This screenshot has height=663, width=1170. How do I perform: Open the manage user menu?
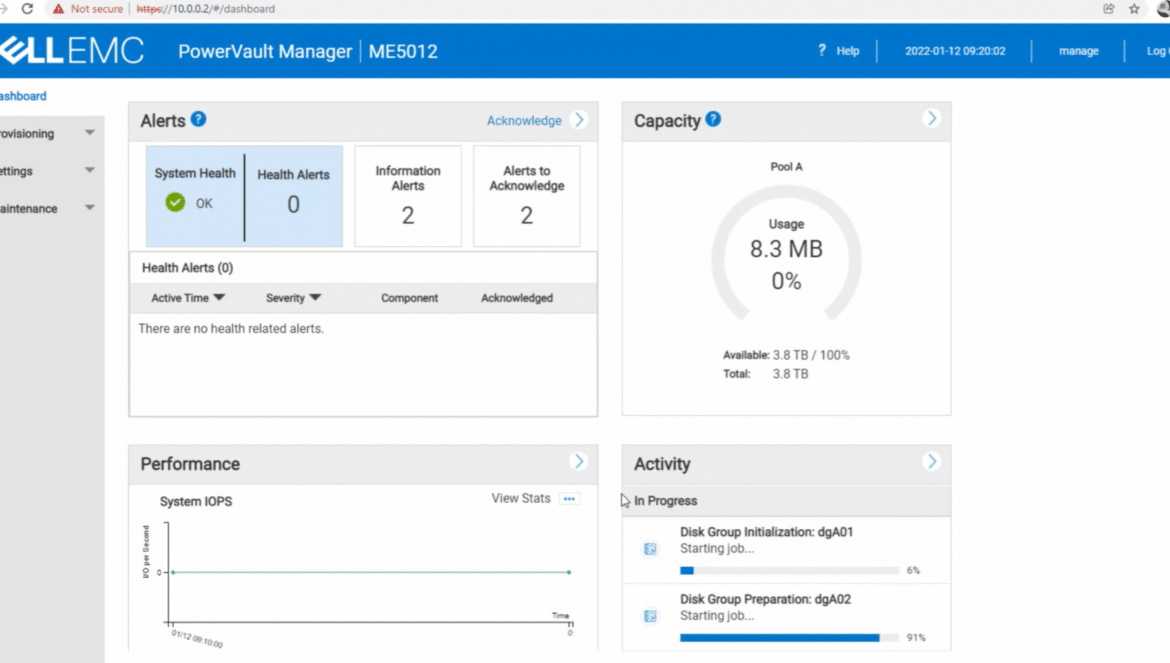pyautogui.click(x=1078, y=51)
